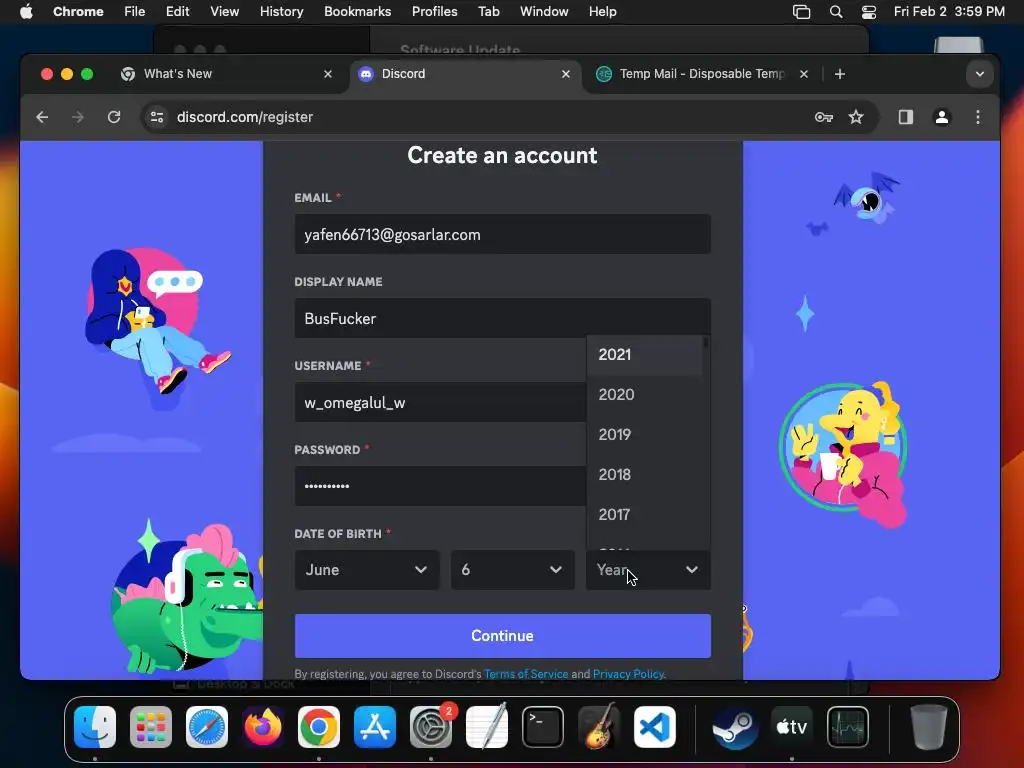
Task: Open the Privacy Policy link
Action: [628, 674]
